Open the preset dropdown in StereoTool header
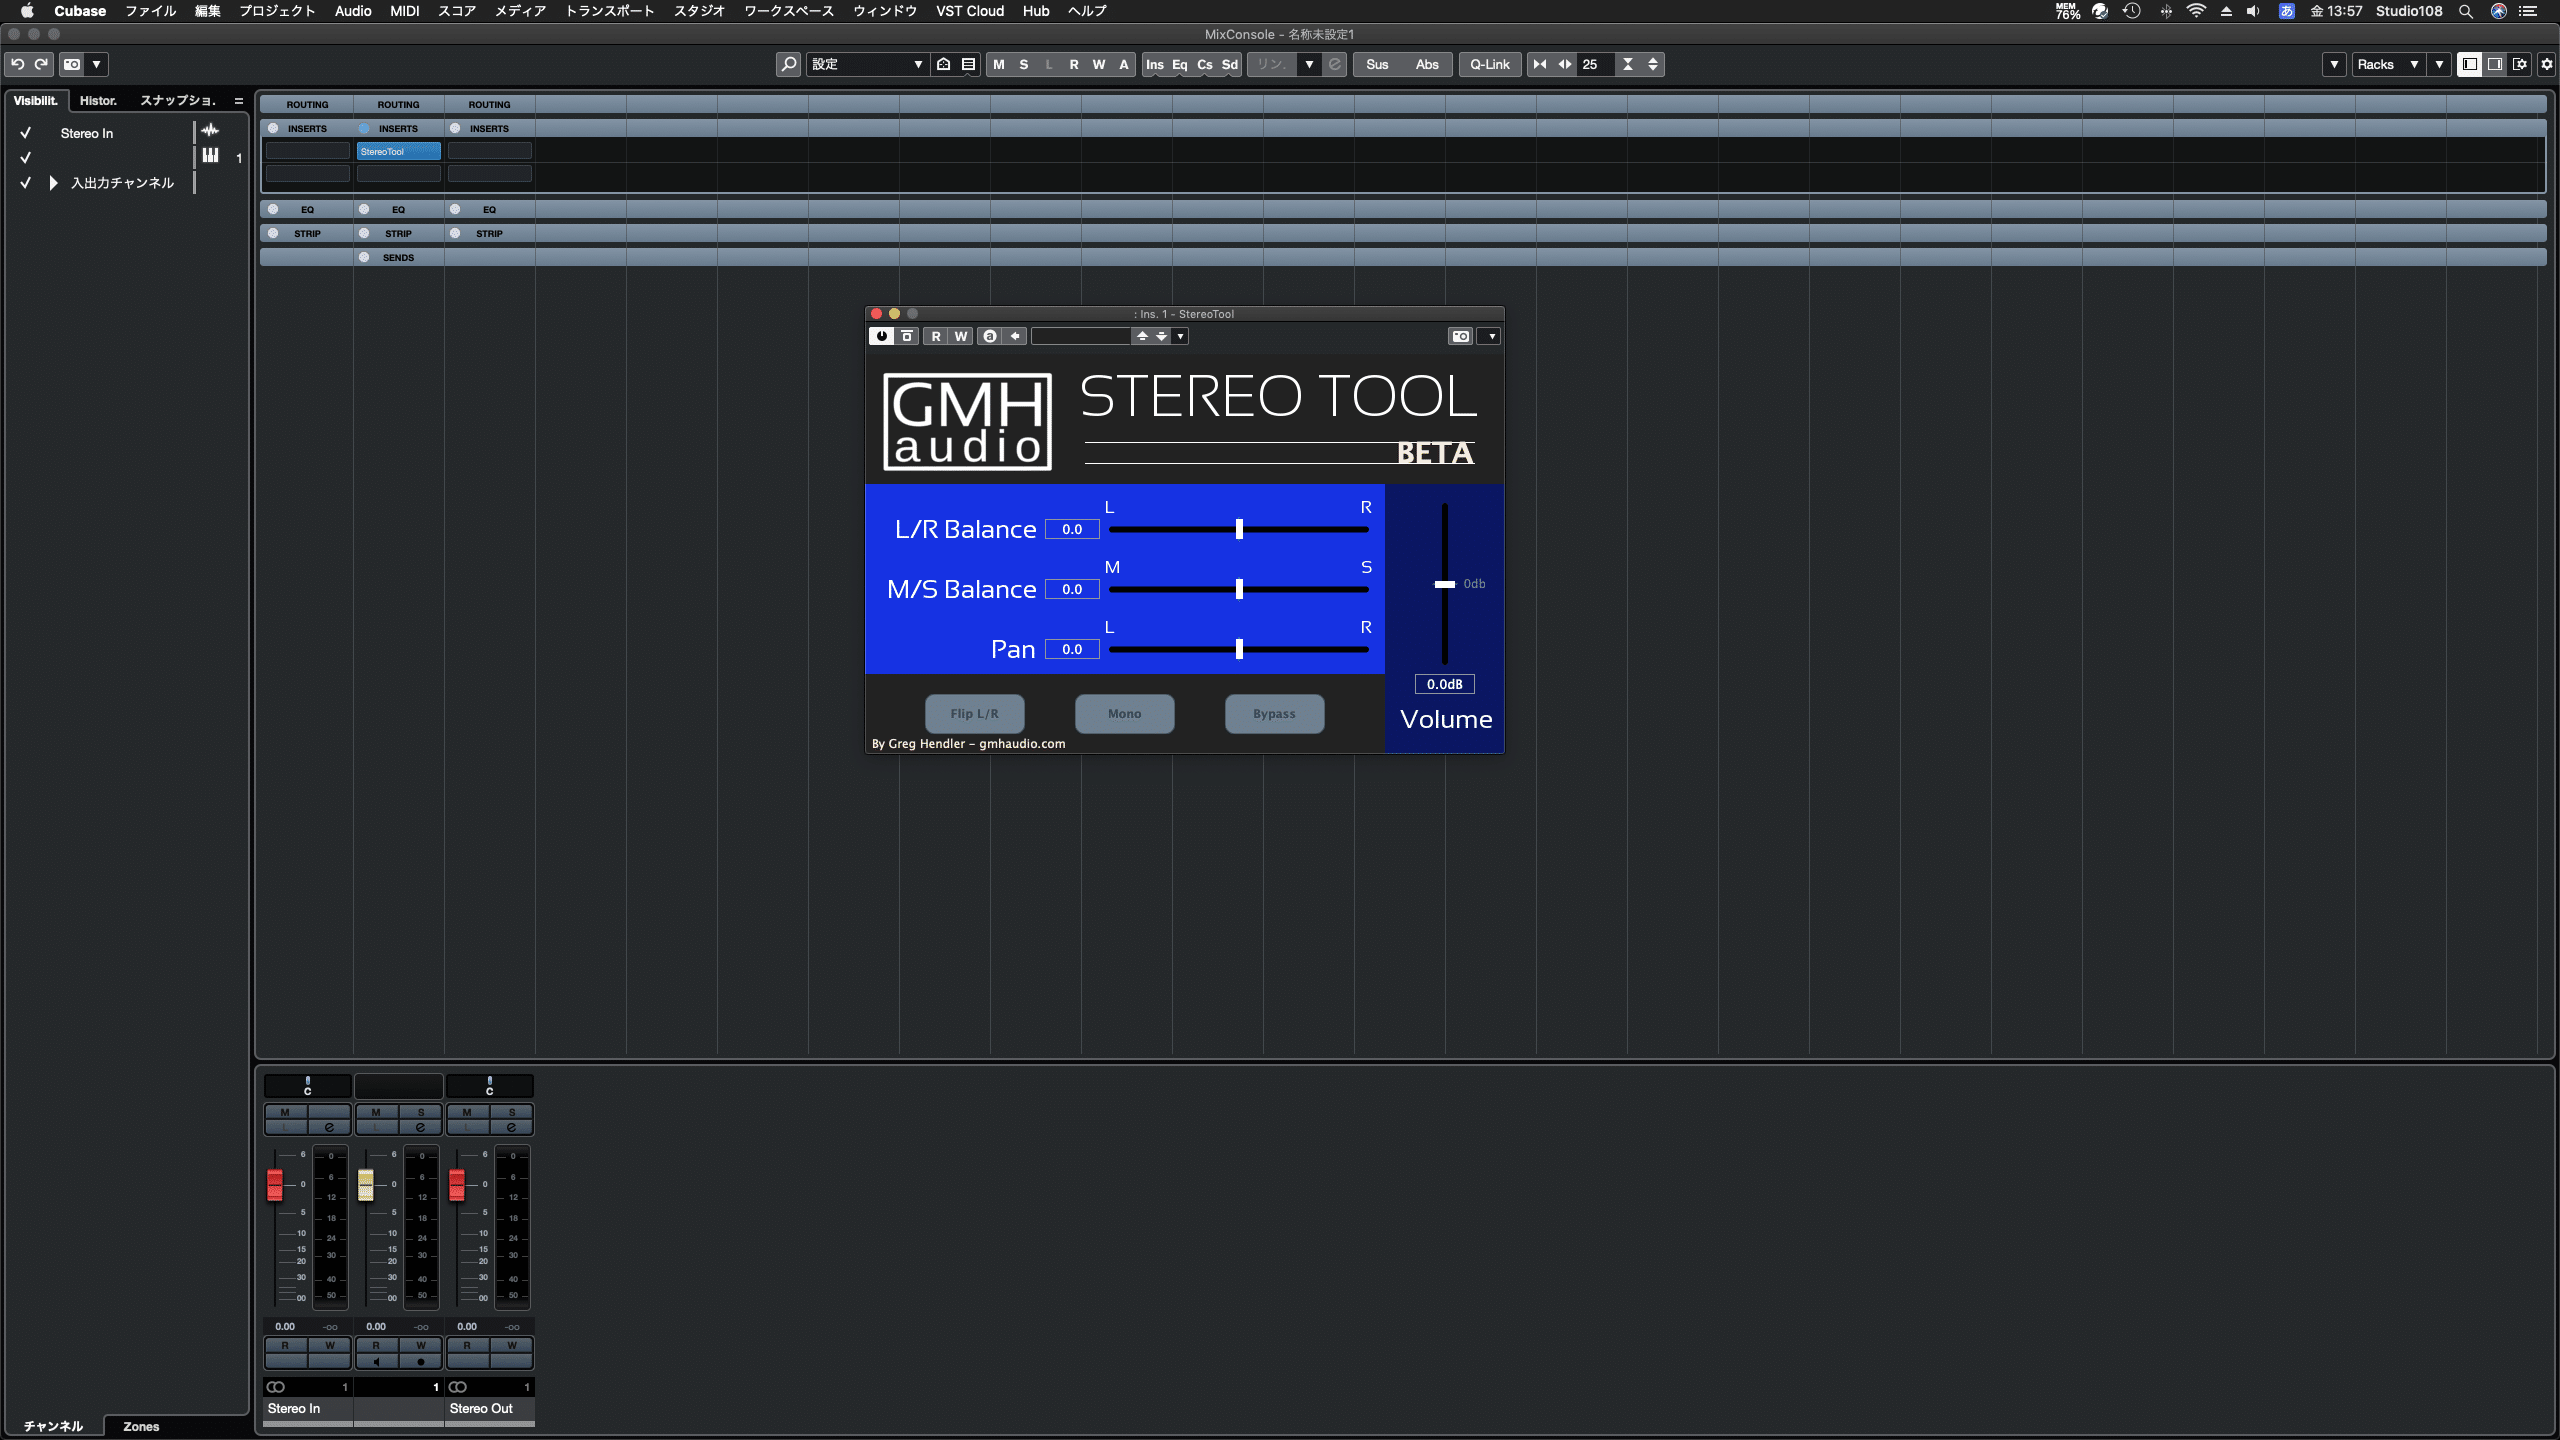Image resolution: width=2560 pixels, height=1440 pixels. pos(1181,336)
